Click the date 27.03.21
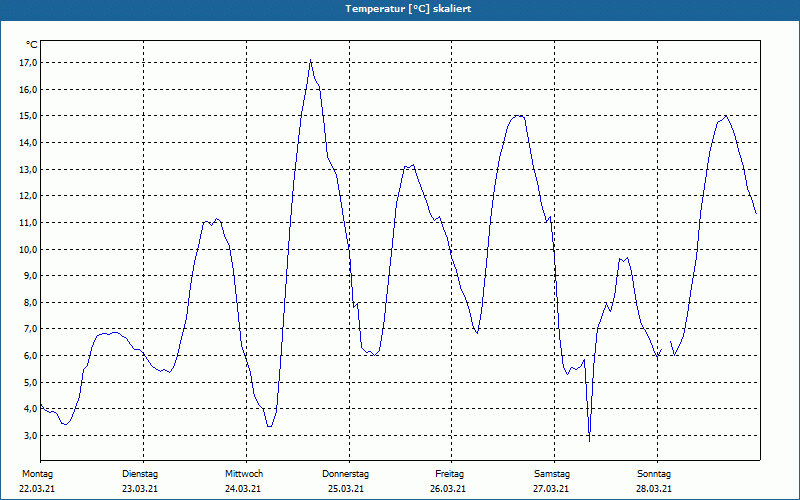Image resolution: width=800 pixels, height=500 pixels. 551,489
